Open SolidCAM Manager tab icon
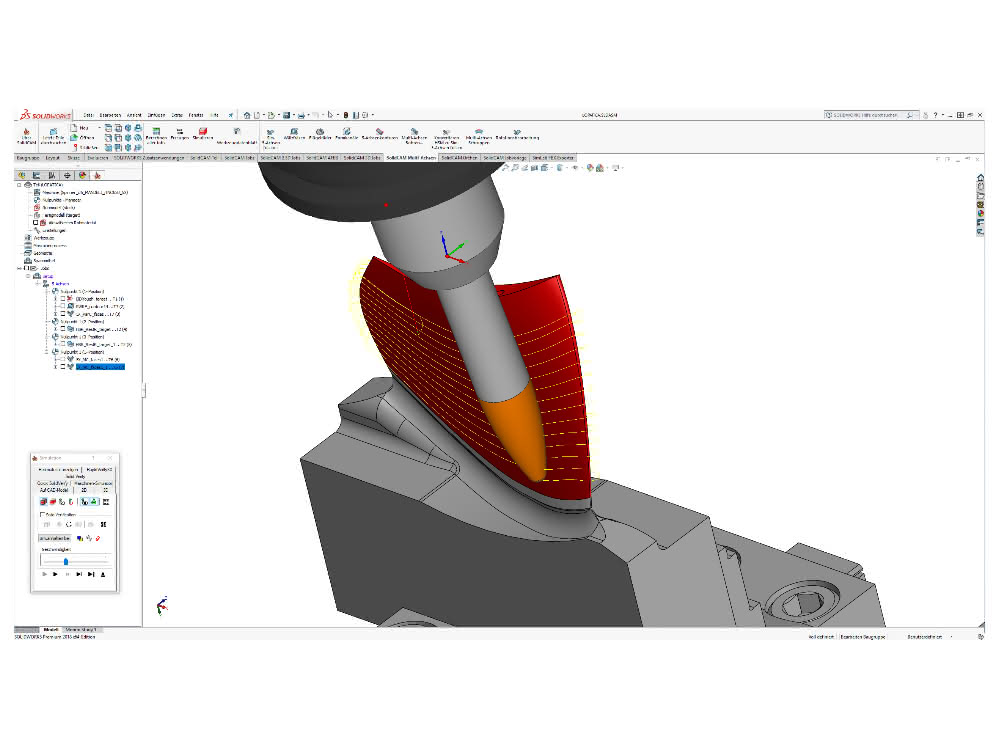The image size is (1000, 750). click(x=98, y=175)
